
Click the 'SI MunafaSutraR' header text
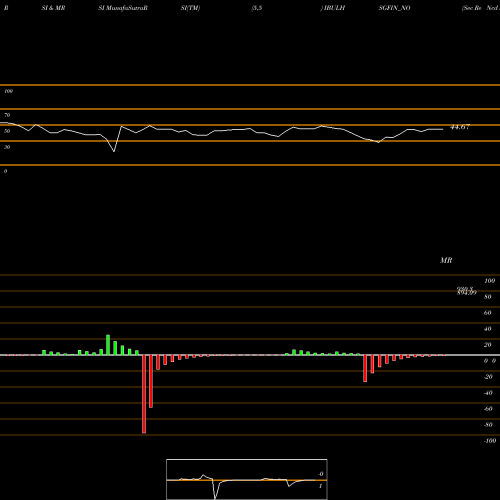coord(123,8)
